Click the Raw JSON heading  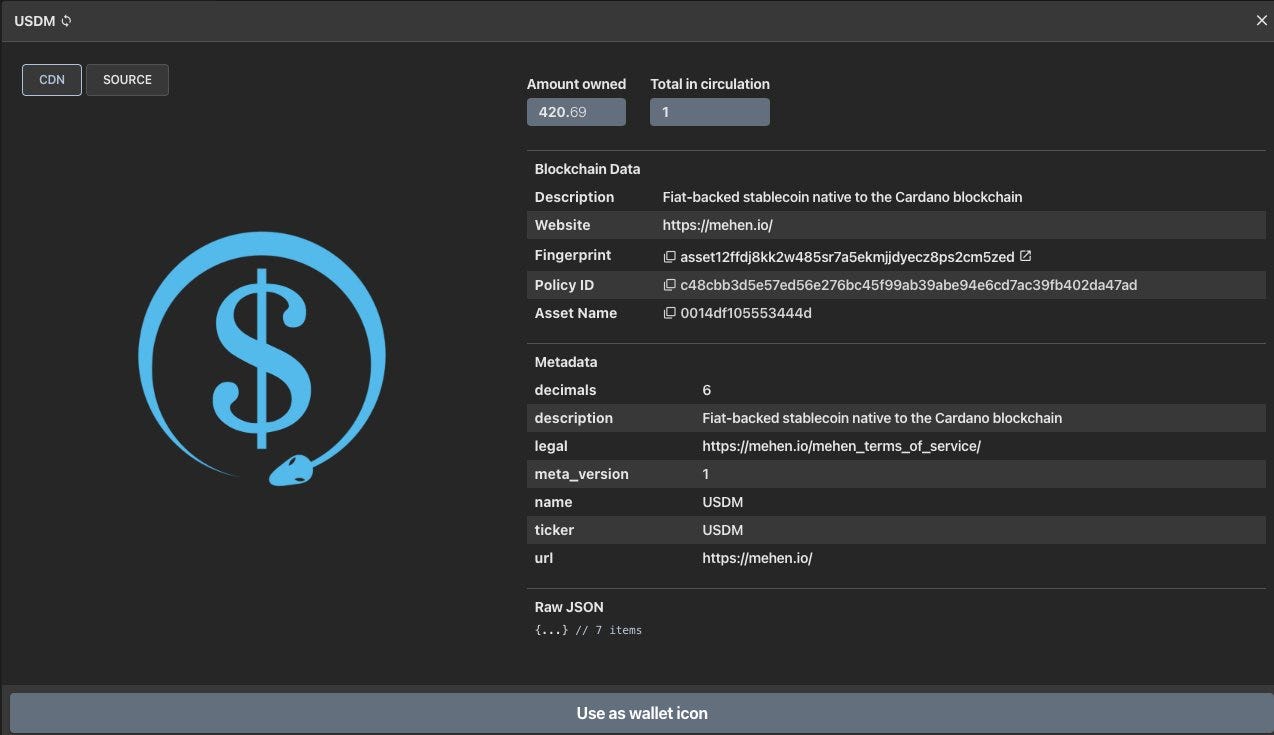tap(569, 607)
